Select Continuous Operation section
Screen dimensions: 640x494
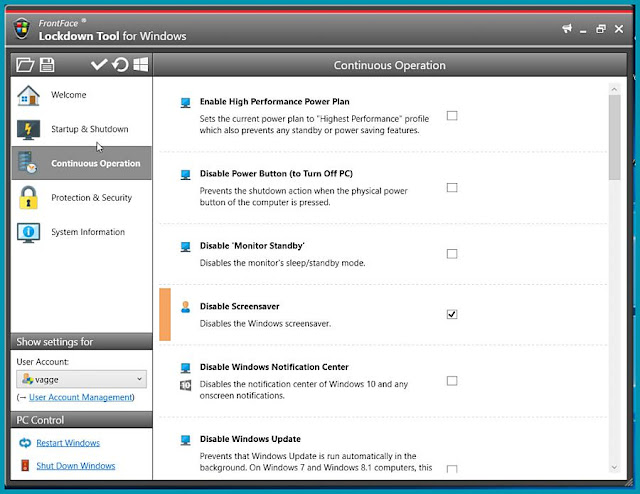81,163
